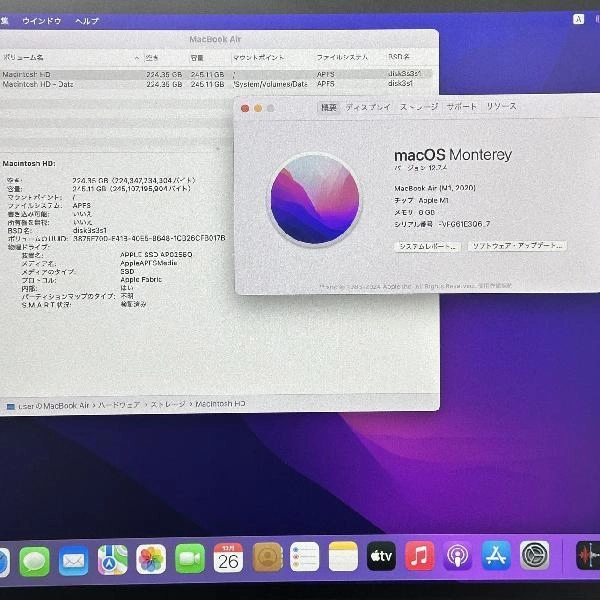Close the About This Mac window
The width and height of the screenshot is (600, 600).
(245, 109)
